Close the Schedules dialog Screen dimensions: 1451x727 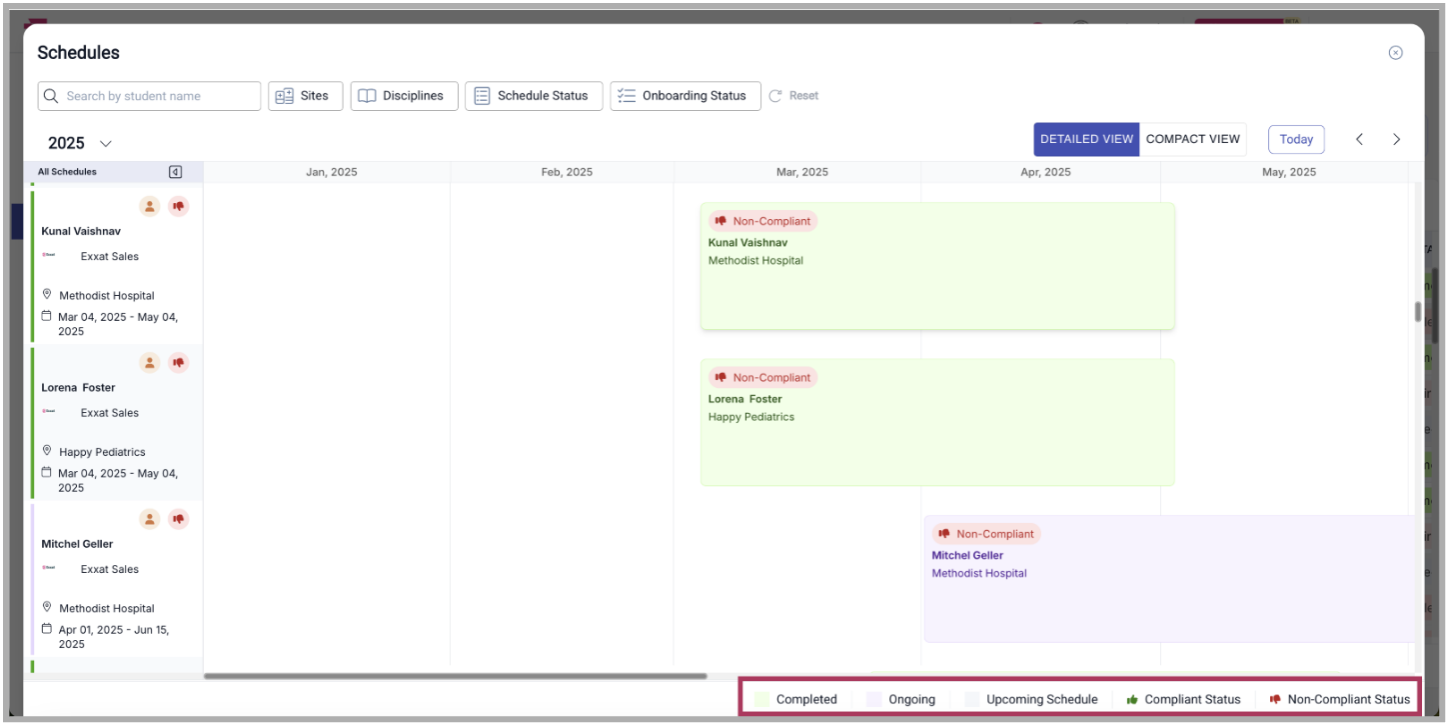click(1395, 53)
